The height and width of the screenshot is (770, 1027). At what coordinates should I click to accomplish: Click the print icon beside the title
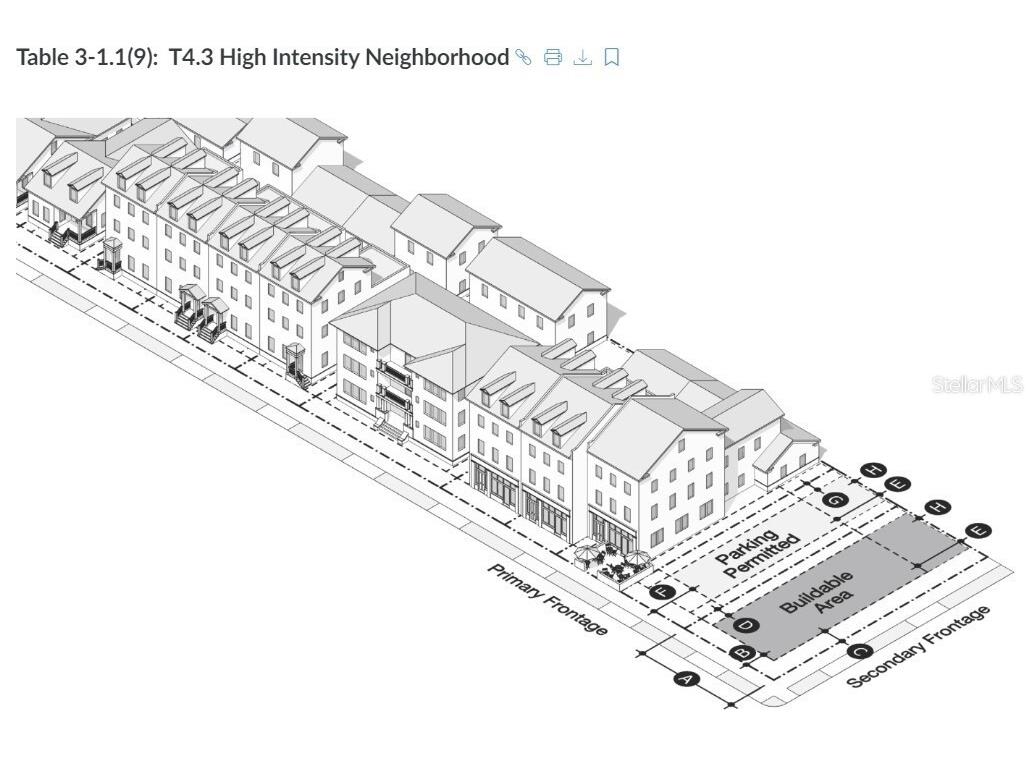point(551,59)
